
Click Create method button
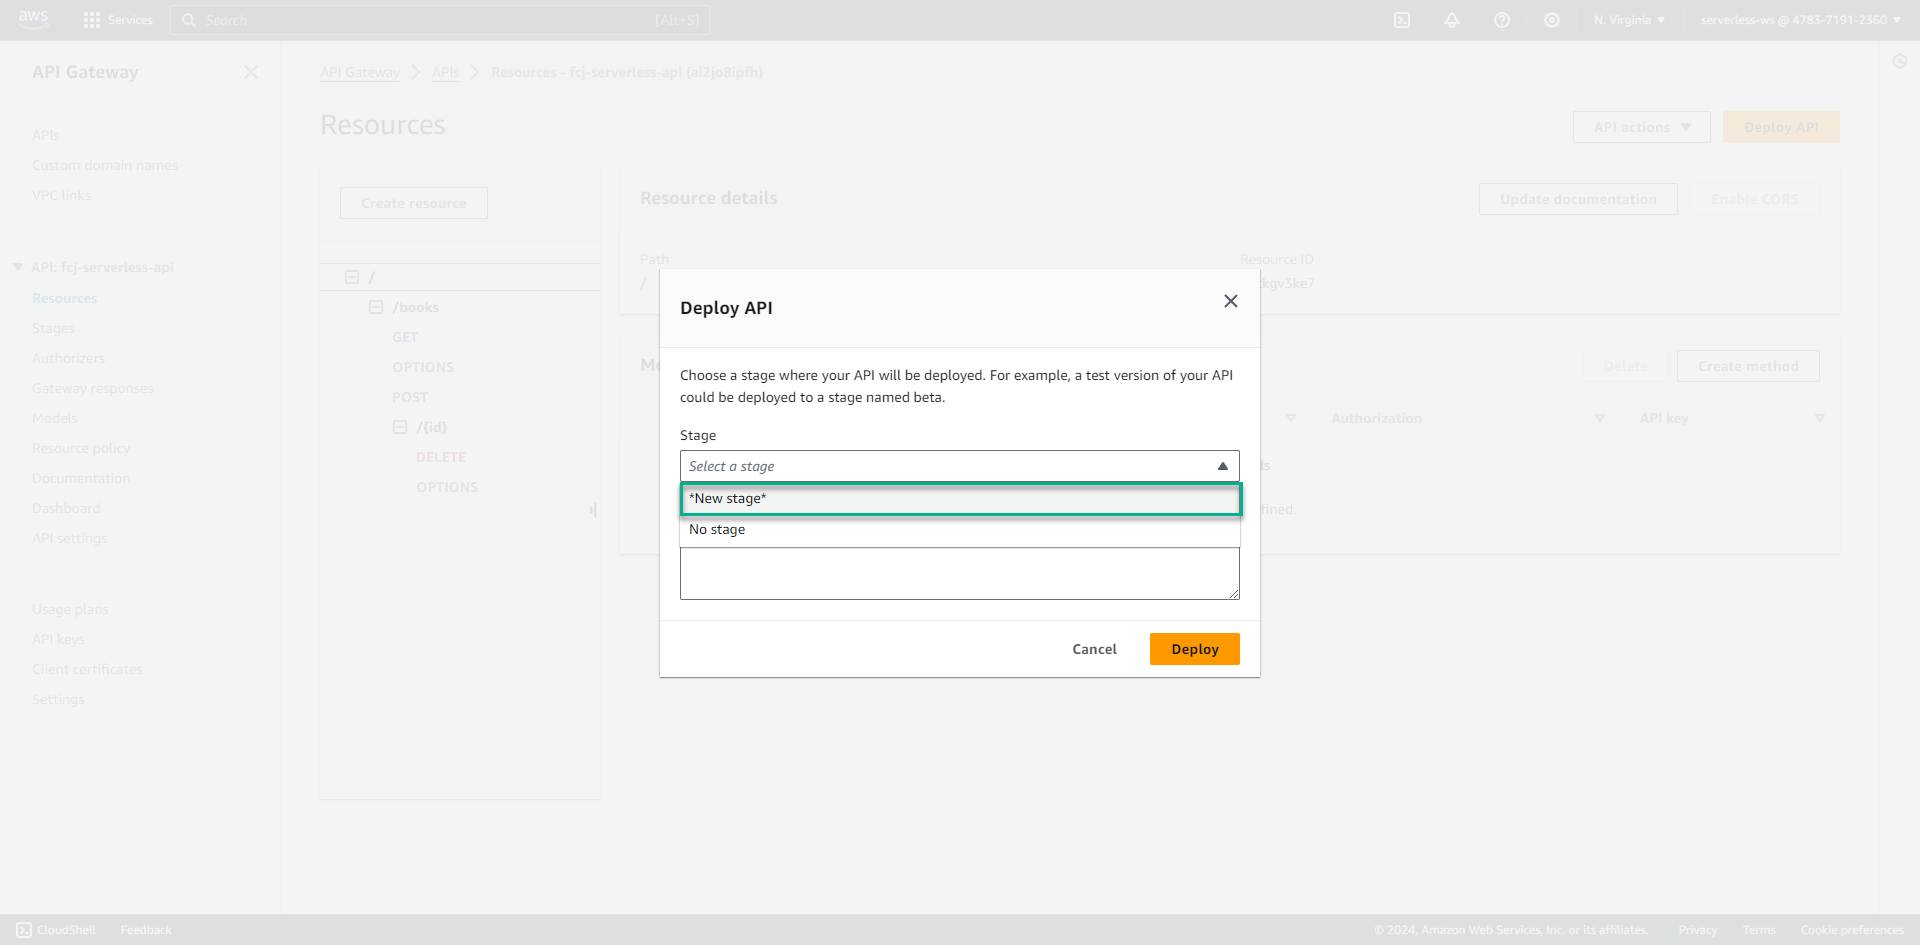coord(1748,366)
